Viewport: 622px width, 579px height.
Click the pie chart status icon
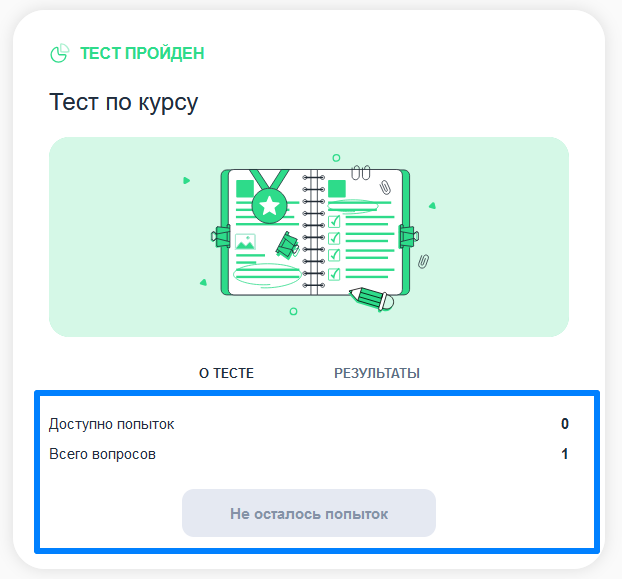[x=60, y=53]
